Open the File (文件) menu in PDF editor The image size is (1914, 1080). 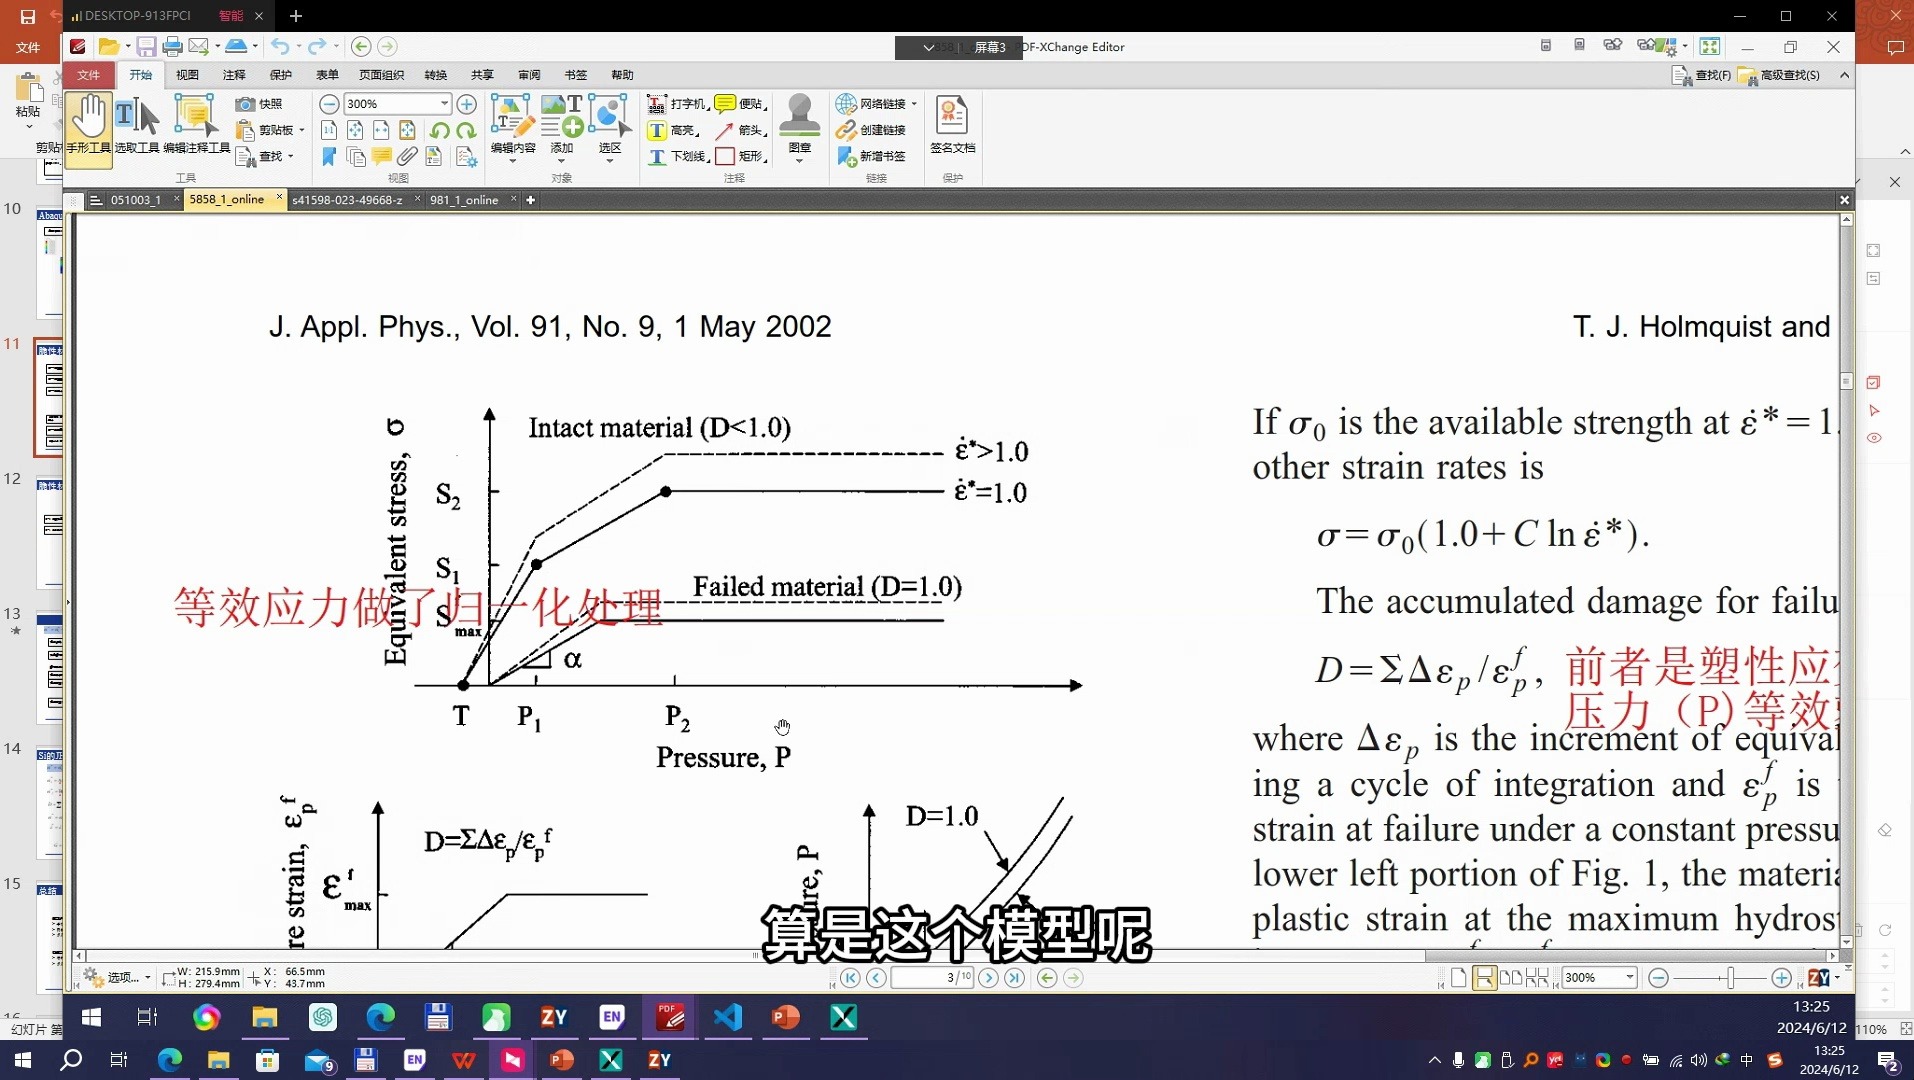tap(89, 75)
